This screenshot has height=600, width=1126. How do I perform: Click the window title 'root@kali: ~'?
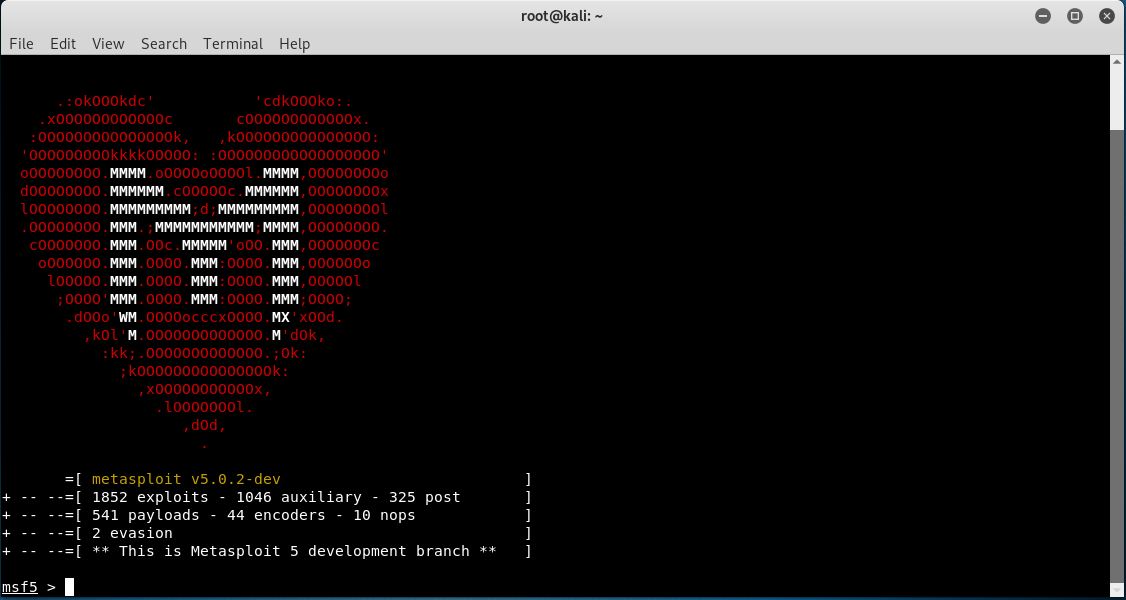click(562, 16)
